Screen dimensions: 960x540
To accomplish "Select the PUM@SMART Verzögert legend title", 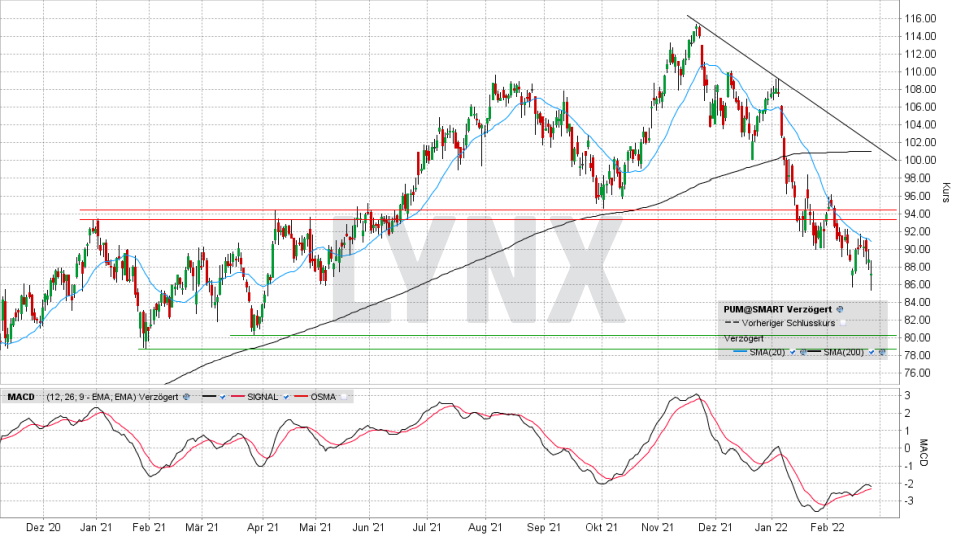I will [x=777, y=309].
